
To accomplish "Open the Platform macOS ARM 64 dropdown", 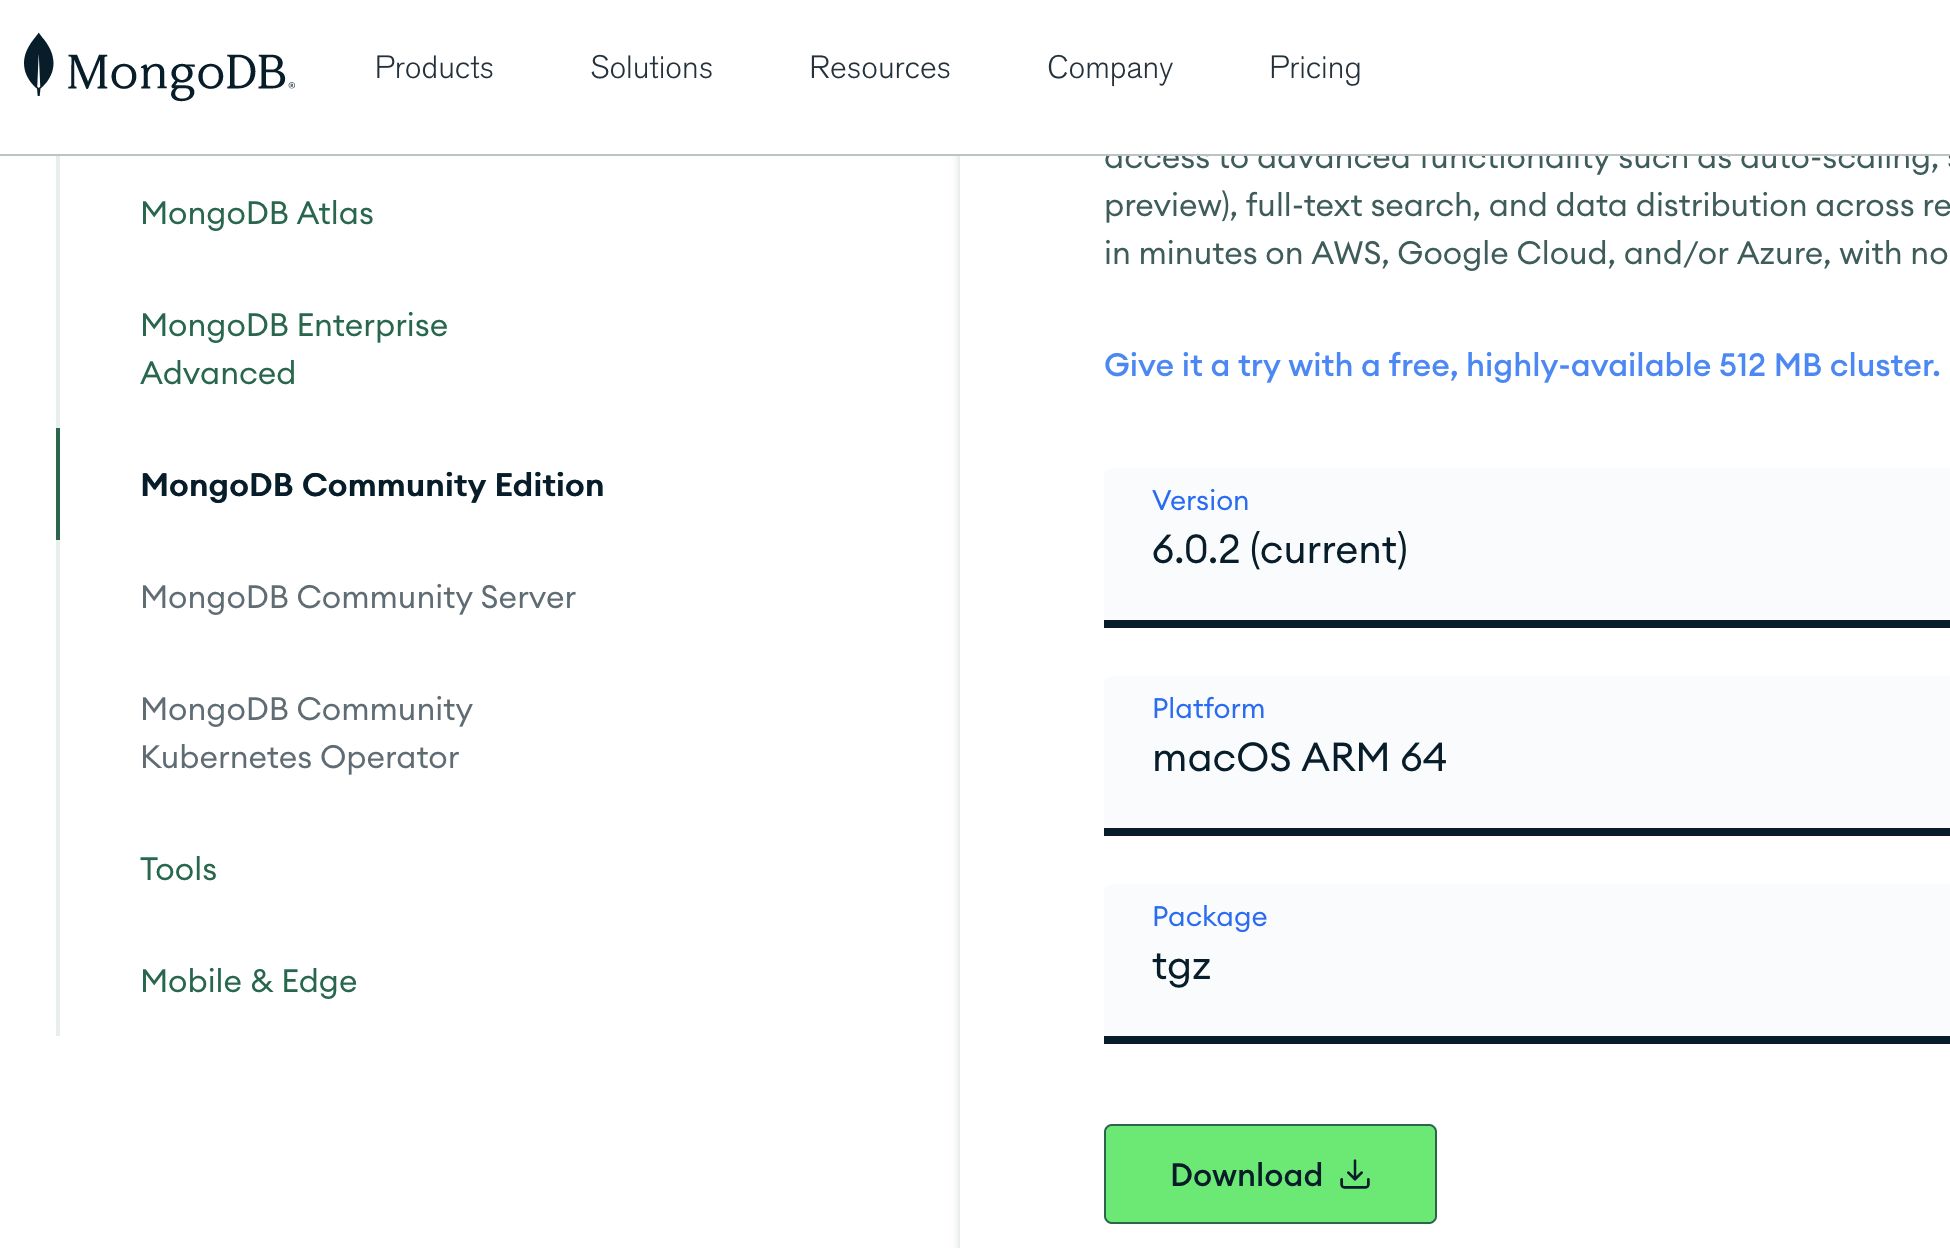I will pyautogui.click(x=1526, y=754).
